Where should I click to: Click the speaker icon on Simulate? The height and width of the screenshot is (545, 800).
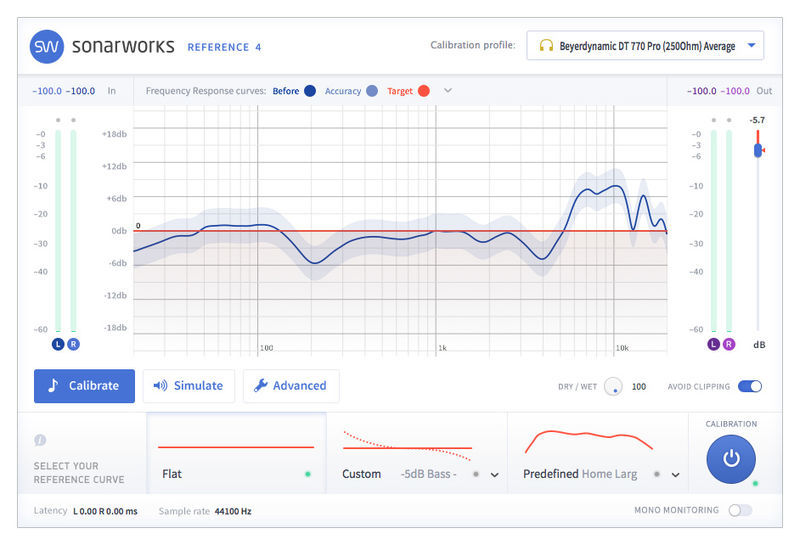click(160, 386)
